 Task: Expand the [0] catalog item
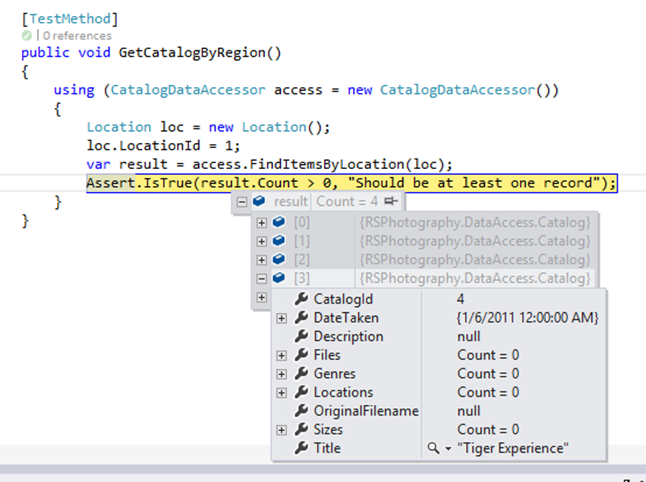262,222
